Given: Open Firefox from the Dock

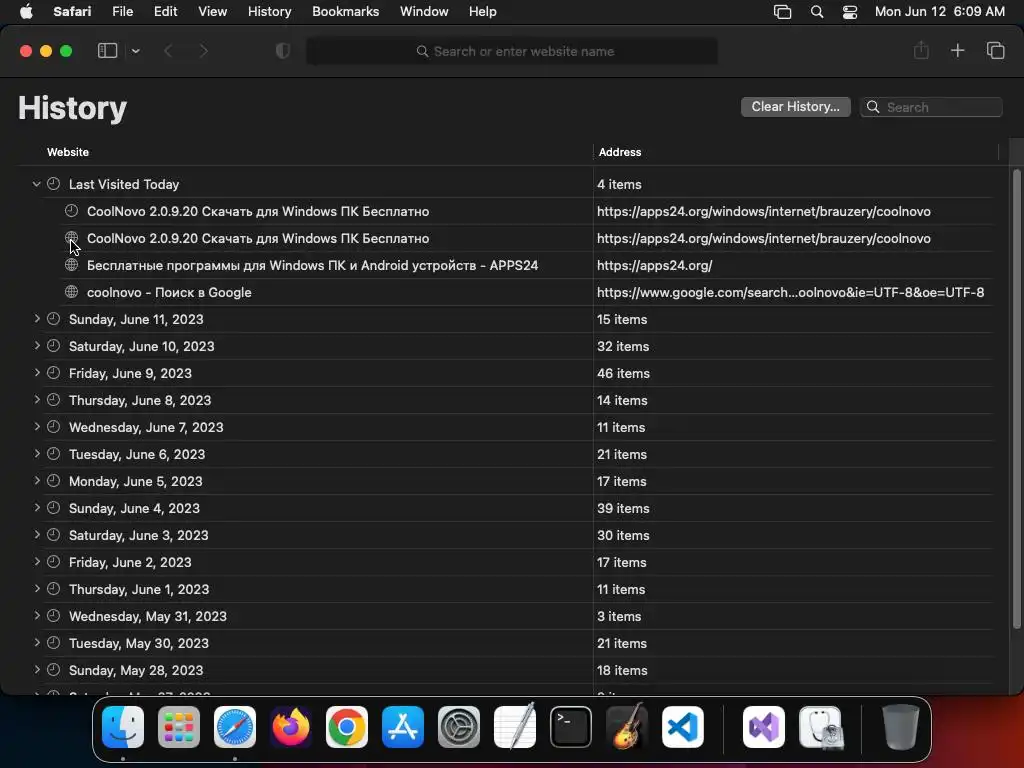Looking at the screenshot, I should 291,727.
